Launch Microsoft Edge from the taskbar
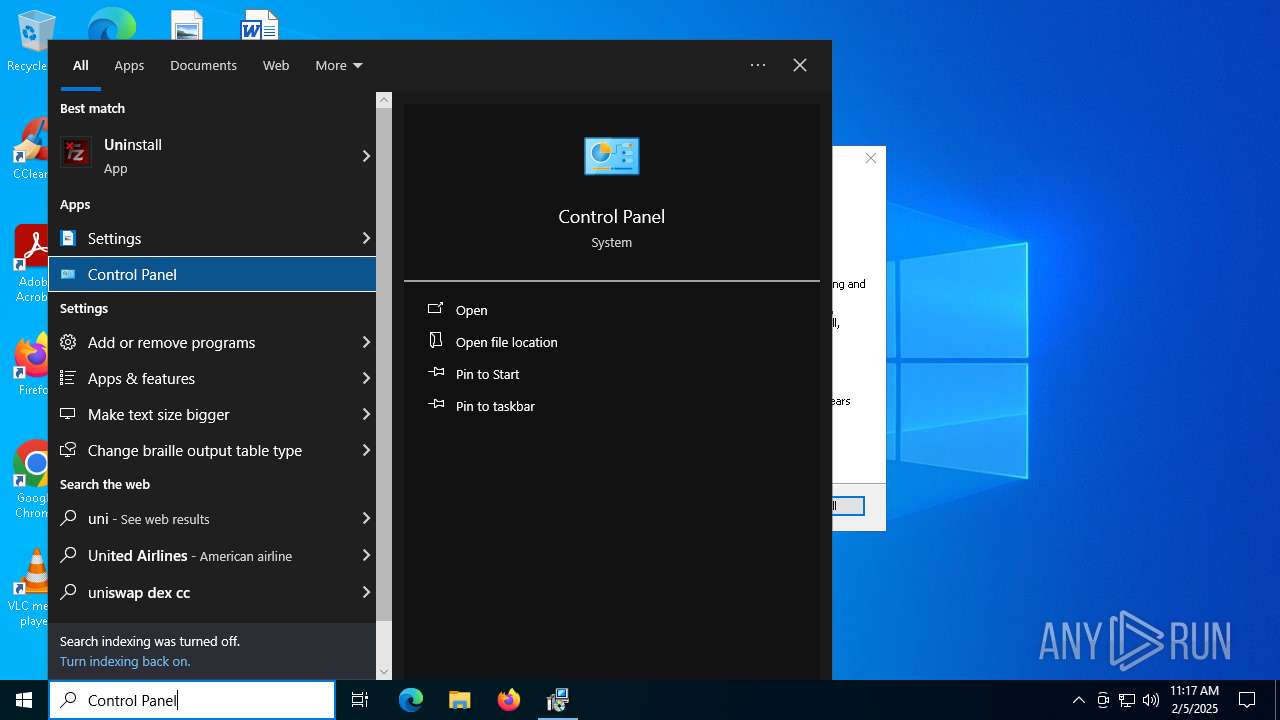 click(411, 700)
